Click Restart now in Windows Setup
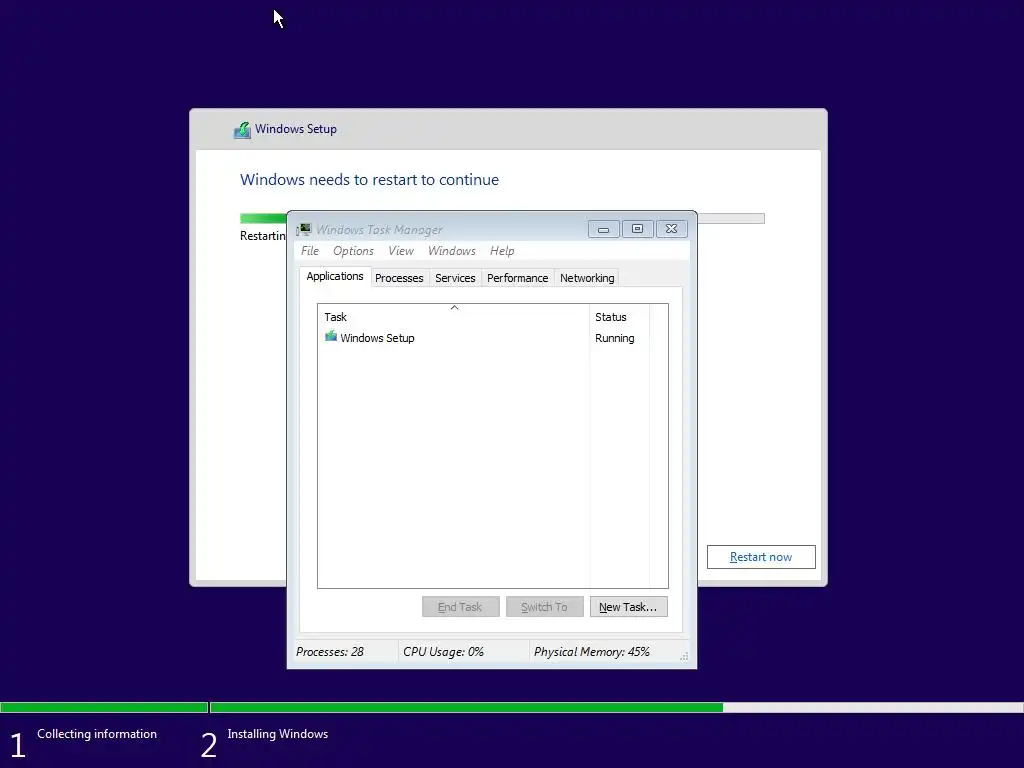 point(761,557)
